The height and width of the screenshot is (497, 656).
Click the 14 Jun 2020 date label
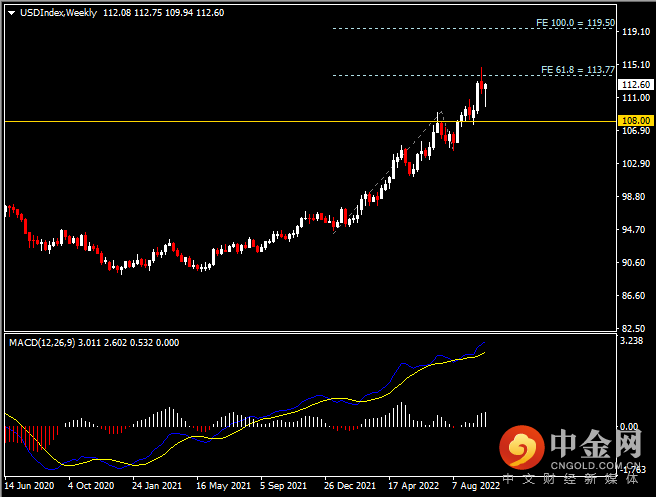30,486
